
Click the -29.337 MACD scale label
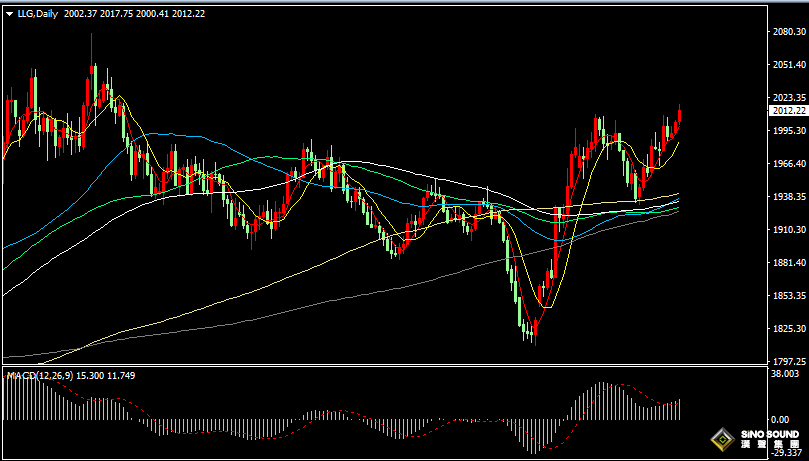[786, 452]
